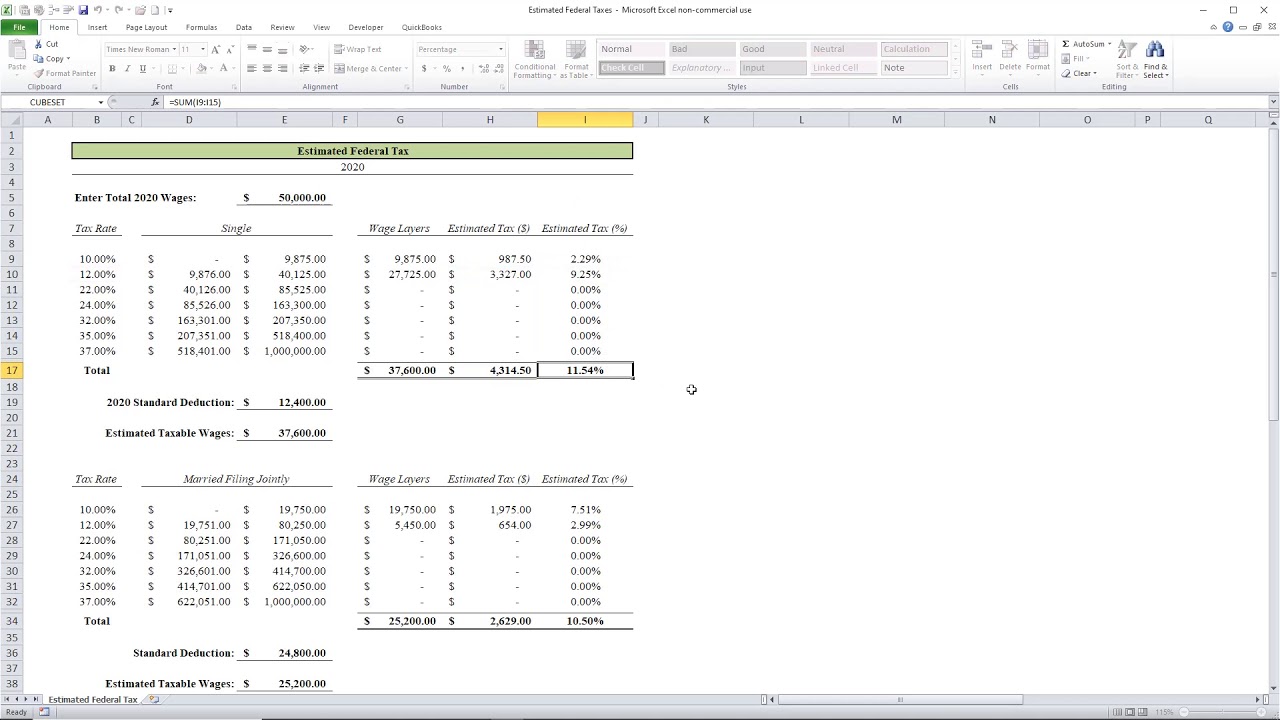Toggle Bold formatting
Screen dimensions: 1280x720
(x=112, y=68)
